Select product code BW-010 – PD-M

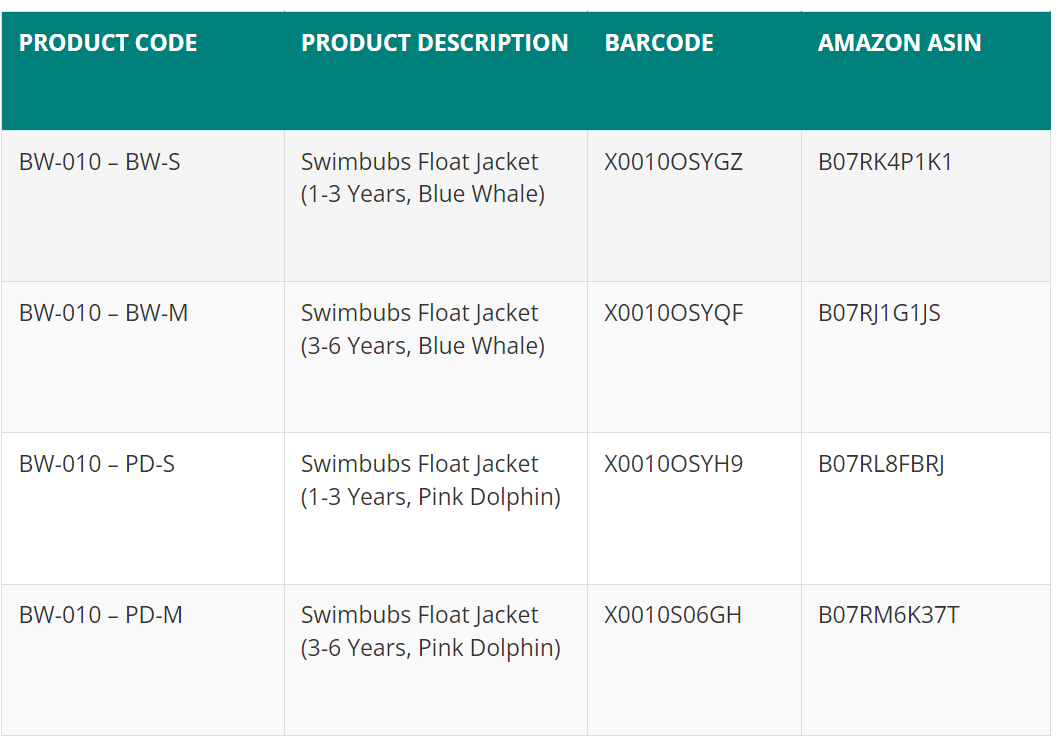point(101,615)
